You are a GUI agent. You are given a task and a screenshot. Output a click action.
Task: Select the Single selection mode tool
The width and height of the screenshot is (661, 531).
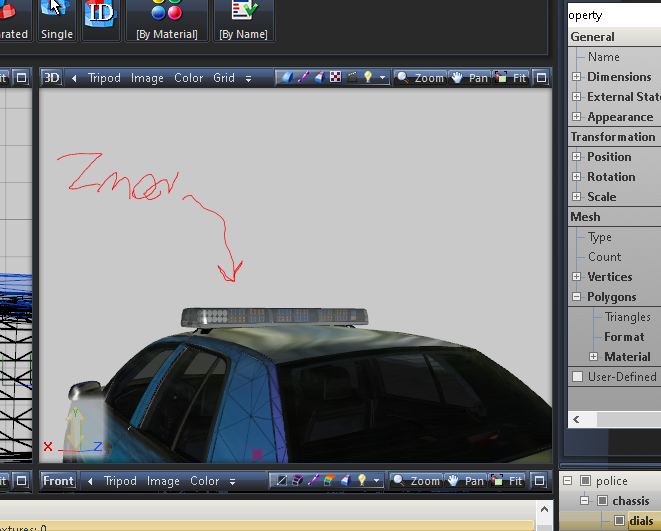click(x=57, y=20)
